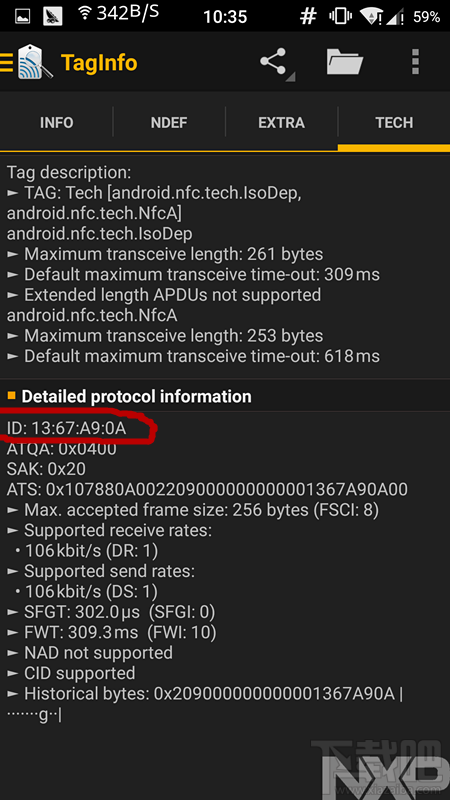Open saved scans with the folder icon
Screen dimensions: 450x800
coord(345,62)
